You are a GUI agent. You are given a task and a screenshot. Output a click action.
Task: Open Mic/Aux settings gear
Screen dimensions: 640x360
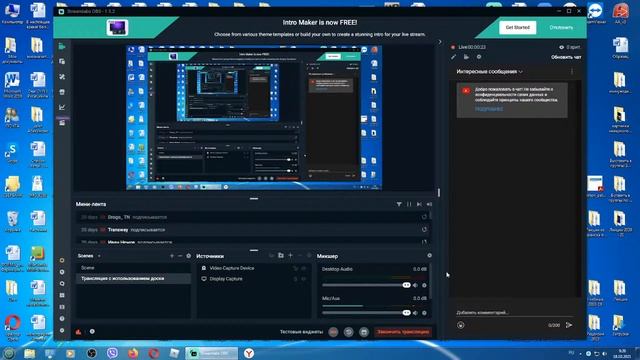pyautogui.click(x=424, y=313)
